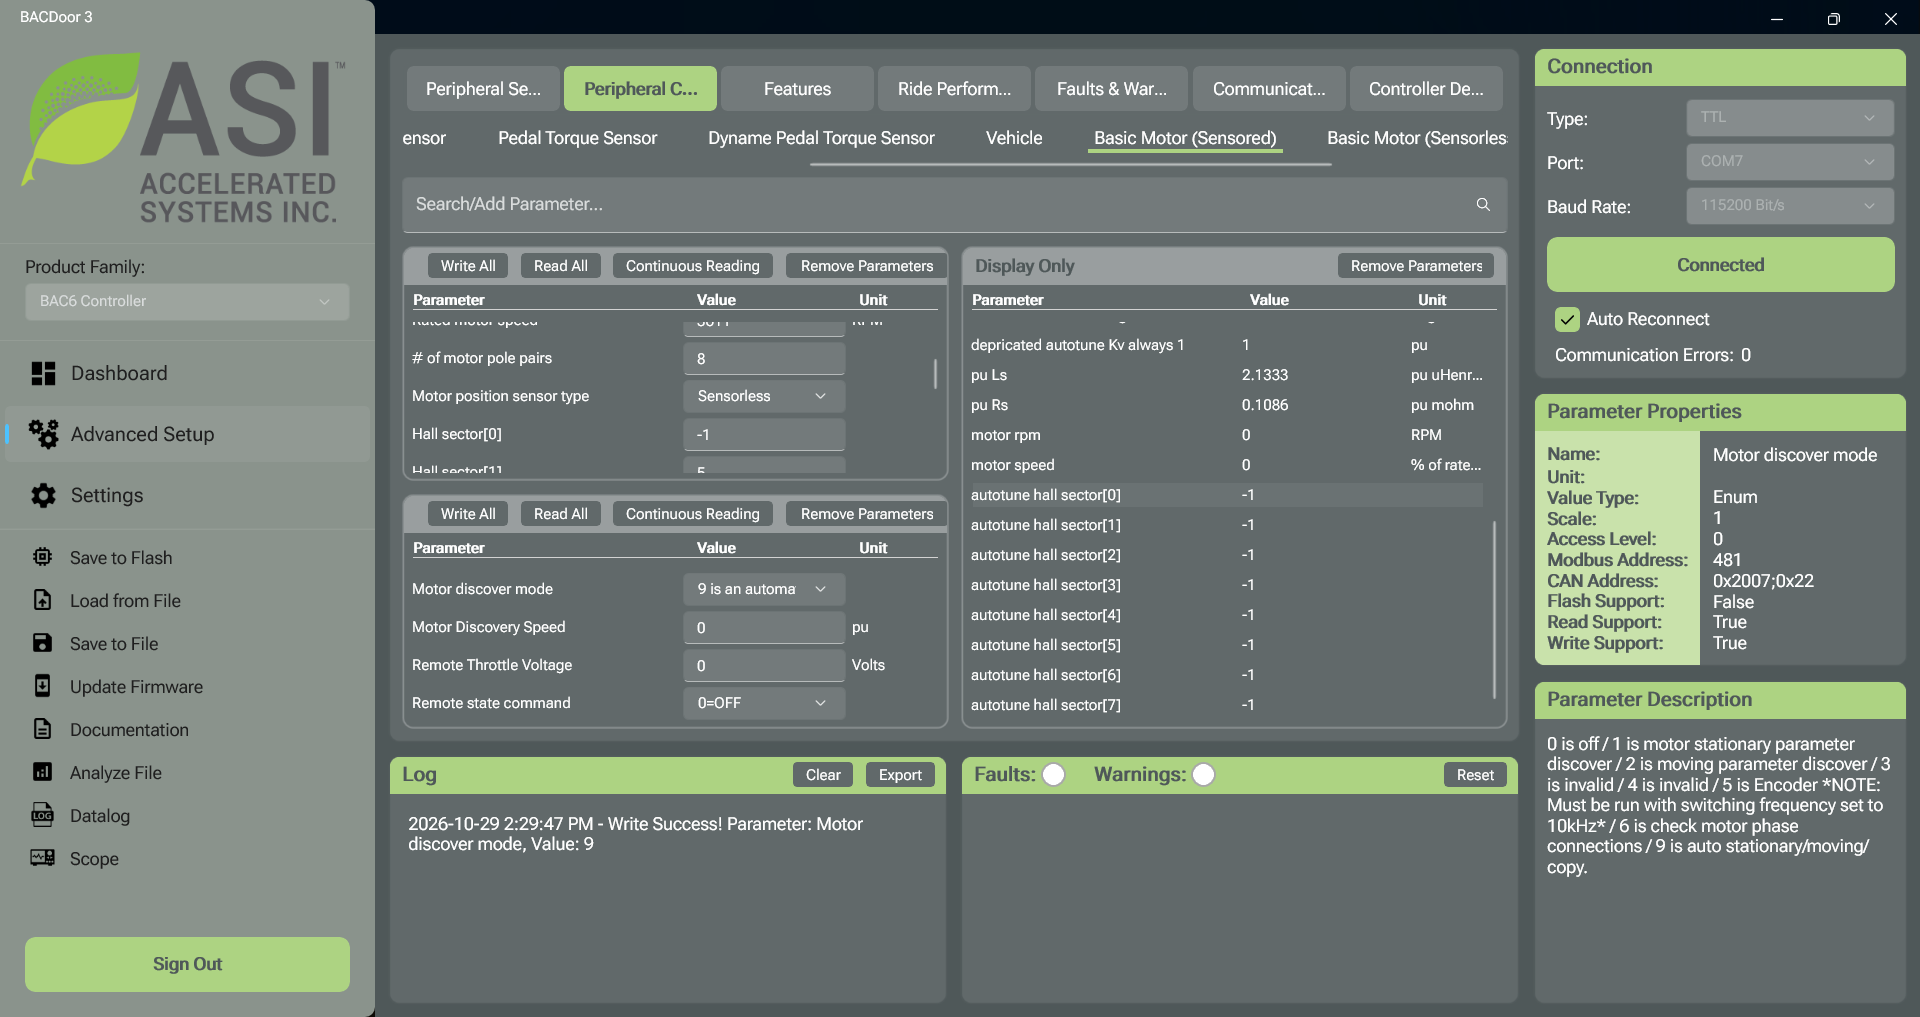Click the Faults indicator circle
This screenshot has width=1920, height=1017.
(1053, 775)
